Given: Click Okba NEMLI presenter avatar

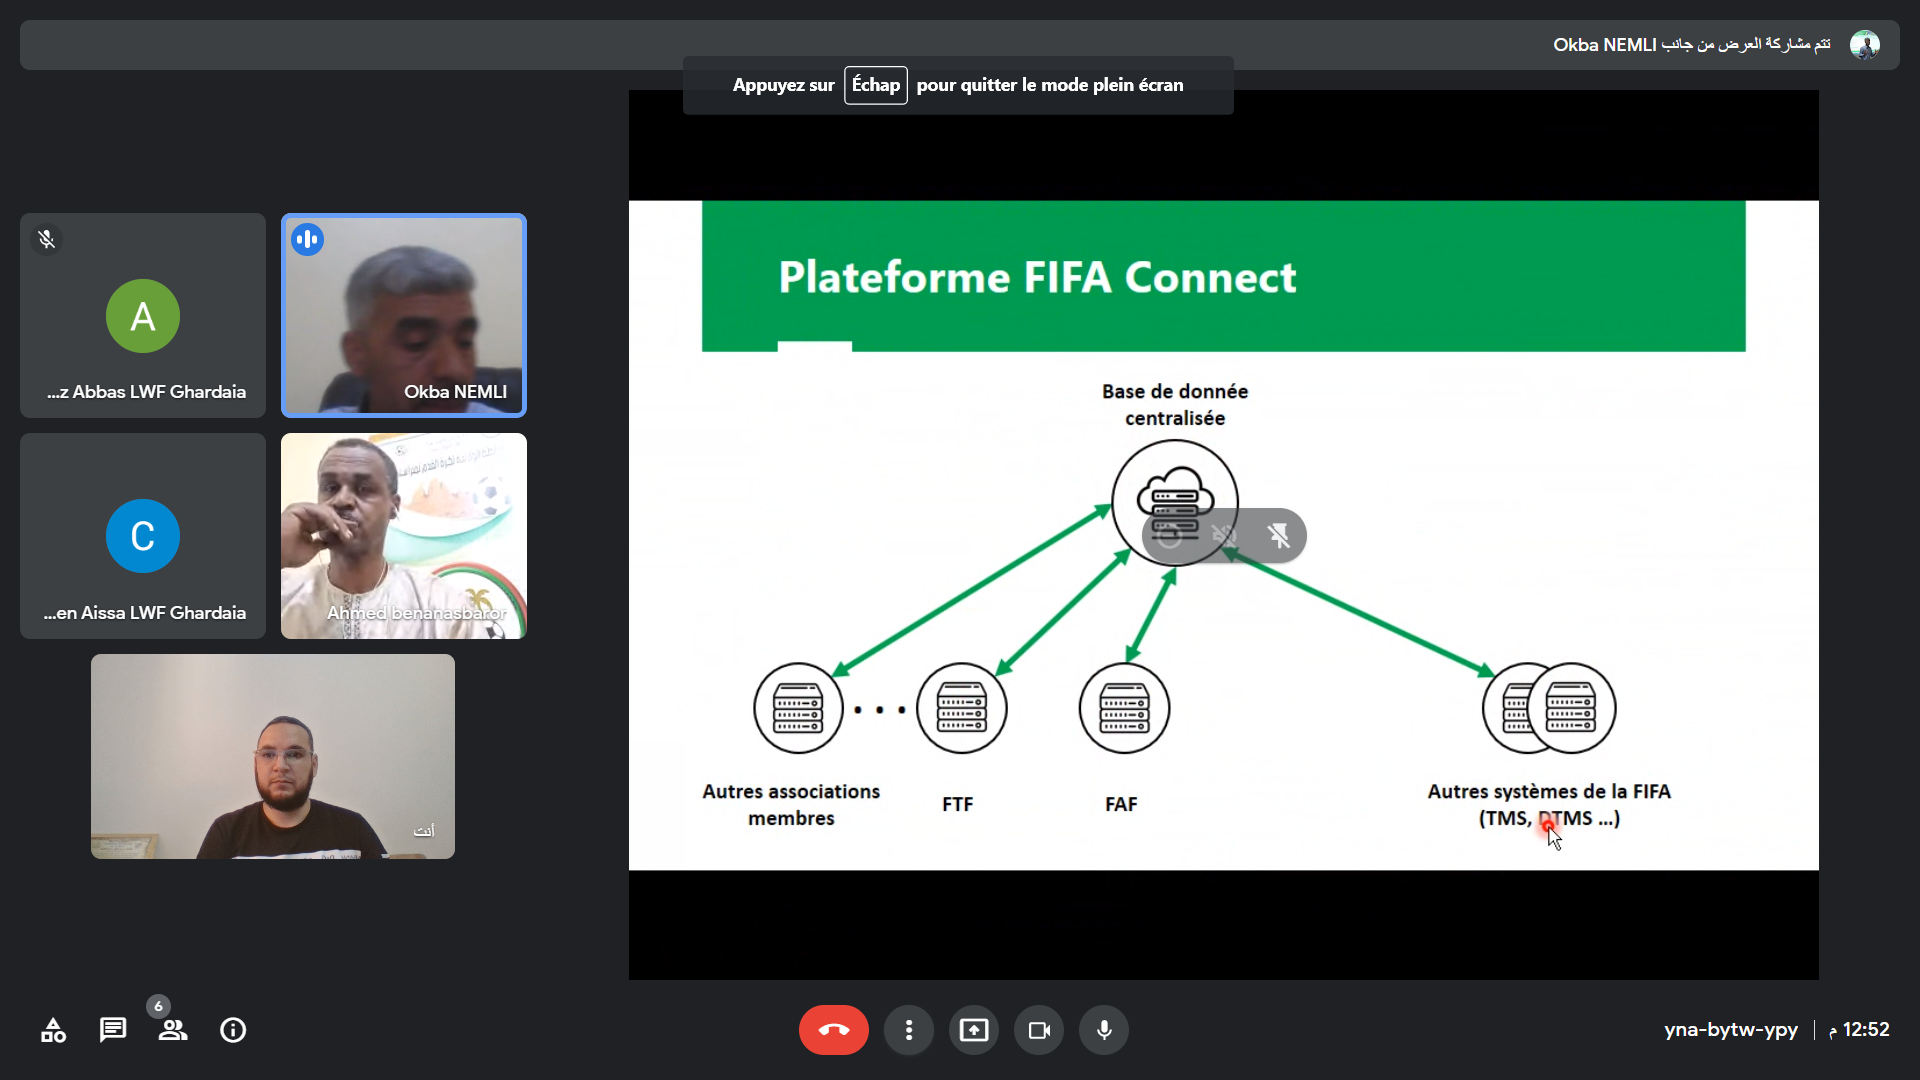Looking at the screenshot, I should tap(1864, 45).
